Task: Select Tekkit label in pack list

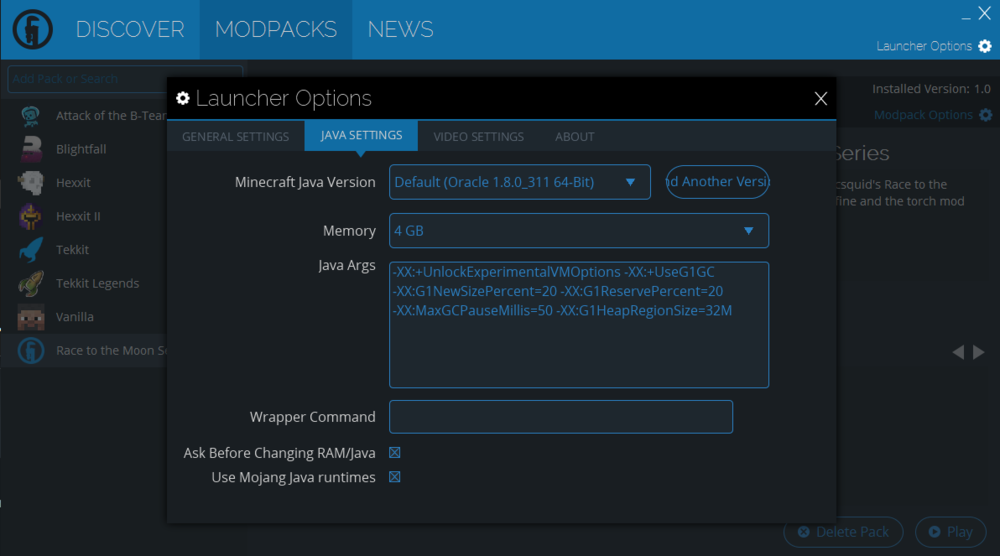Action: (72, 250)
